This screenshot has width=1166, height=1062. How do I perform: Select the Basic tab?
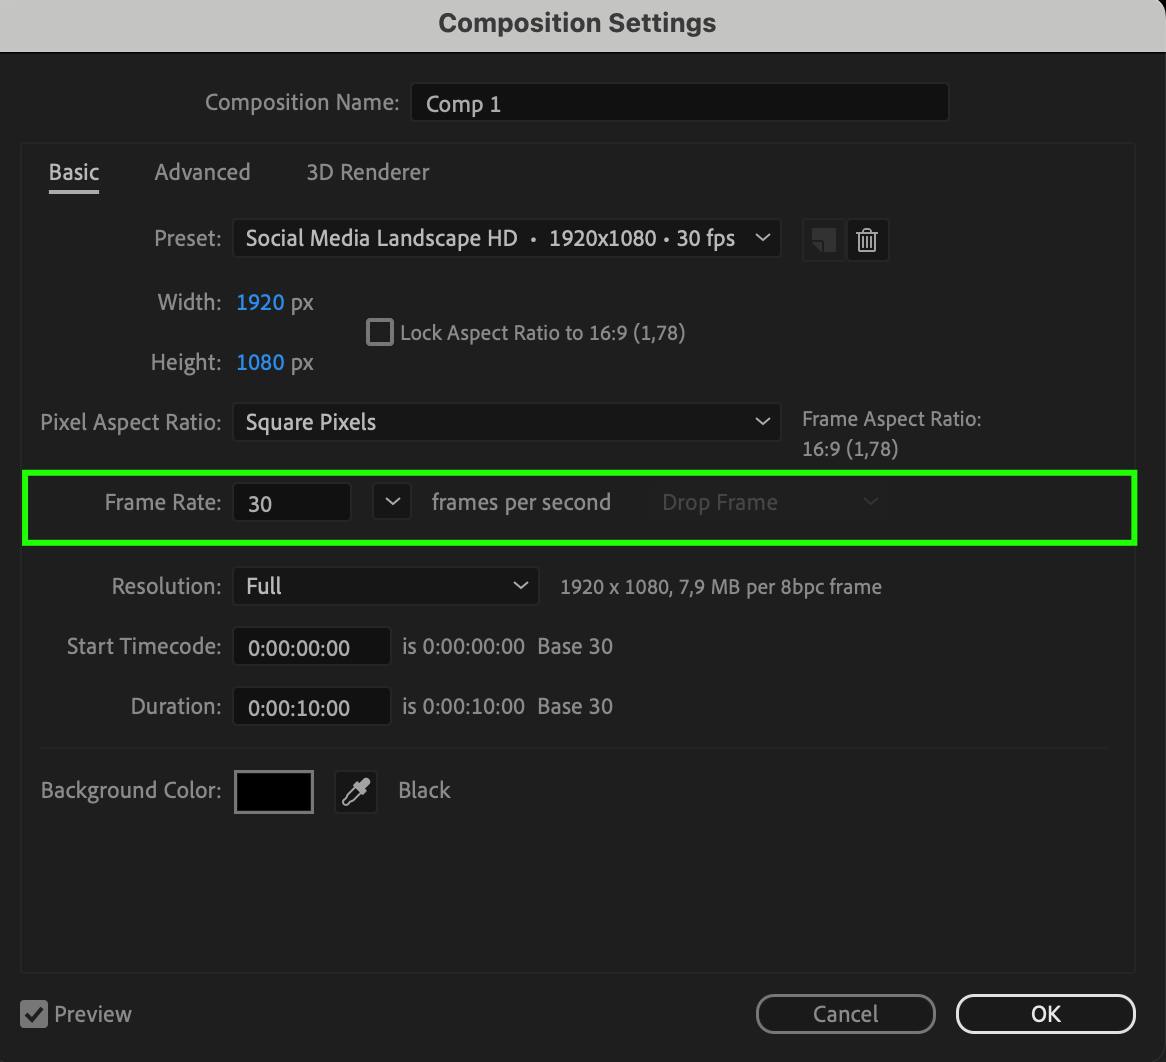point(74,172)
